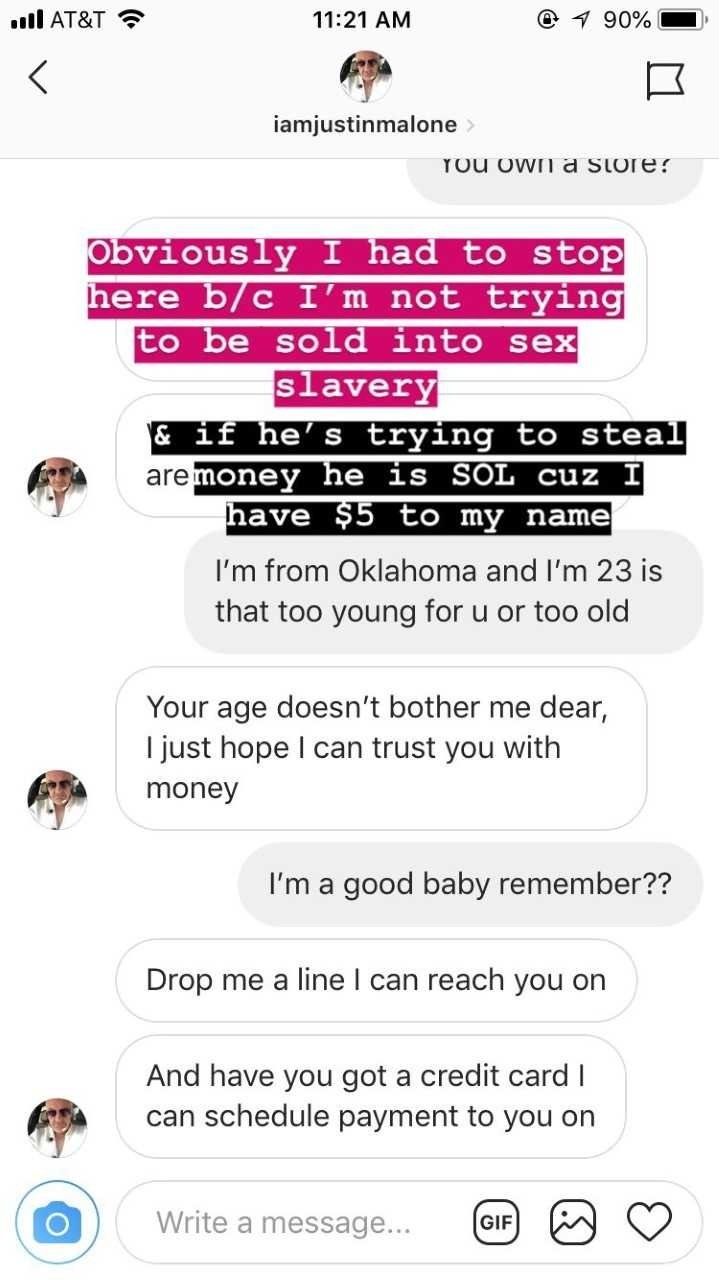Select the 'Your age doesn't bother me' message
Image resolution: width=719 pixels, height=1280 pixels.
tap(381, 748)
